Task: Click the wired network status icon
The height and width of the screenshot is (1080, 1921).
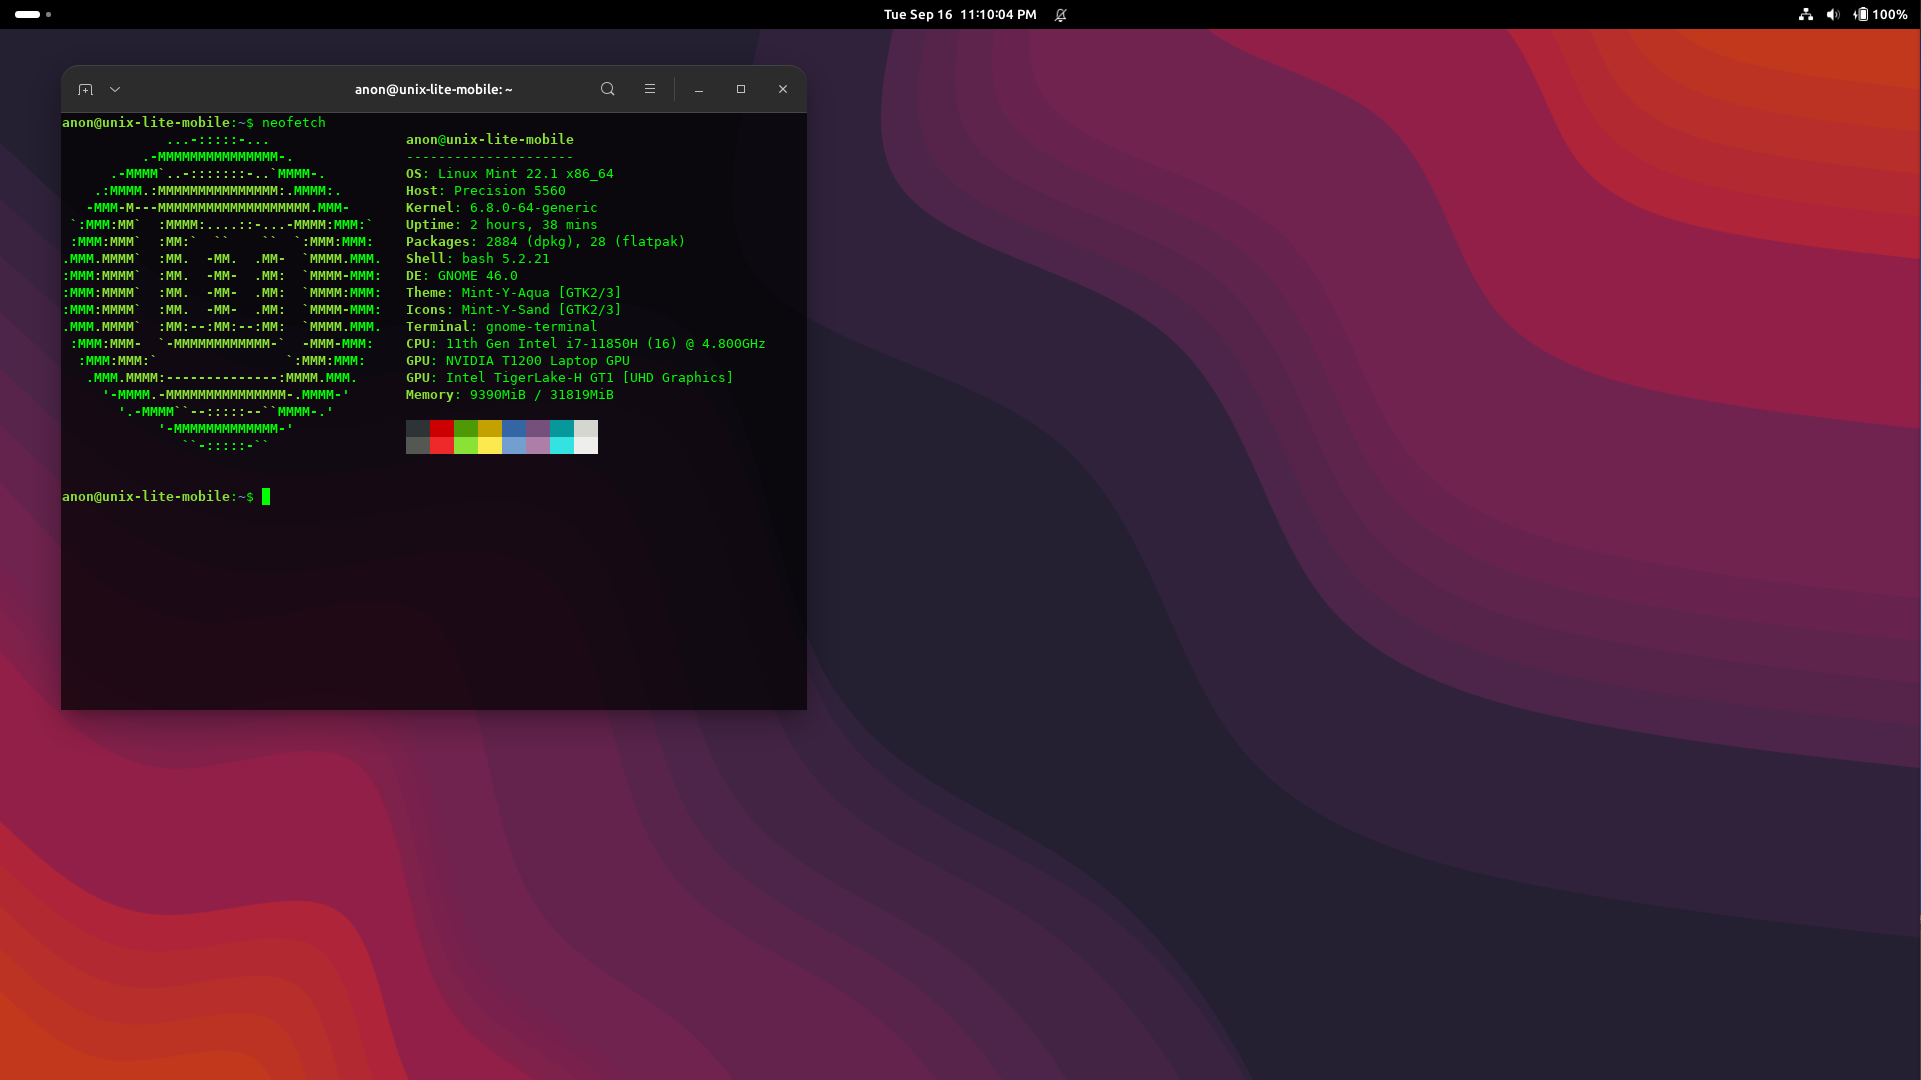Action: point(1806,14)
